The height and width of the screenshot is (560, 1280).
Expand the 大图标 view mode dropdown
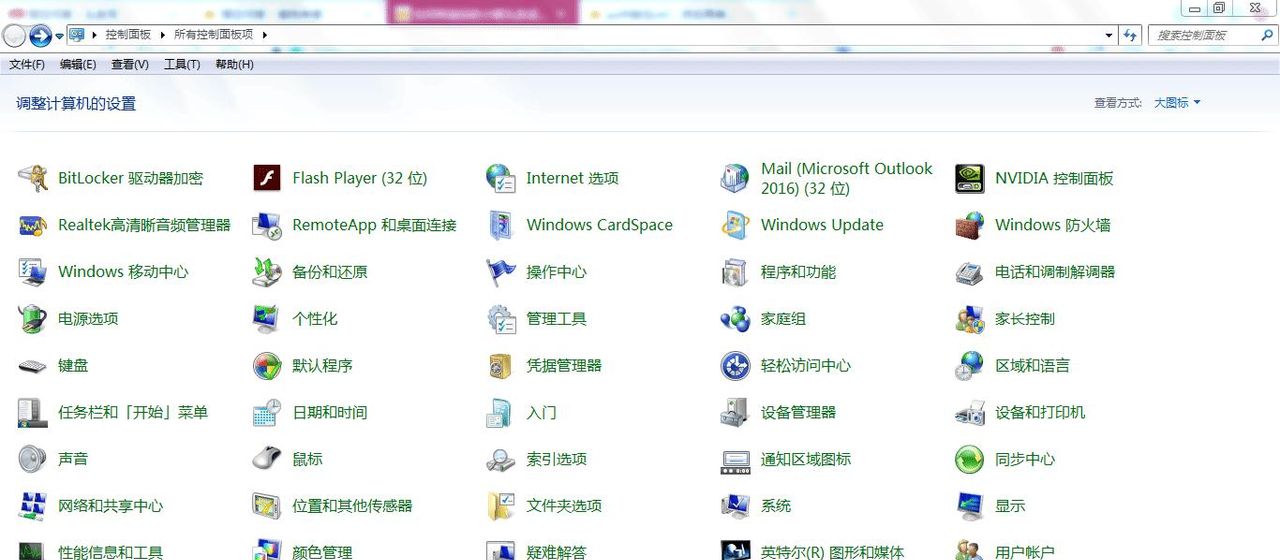point(1177,102)
